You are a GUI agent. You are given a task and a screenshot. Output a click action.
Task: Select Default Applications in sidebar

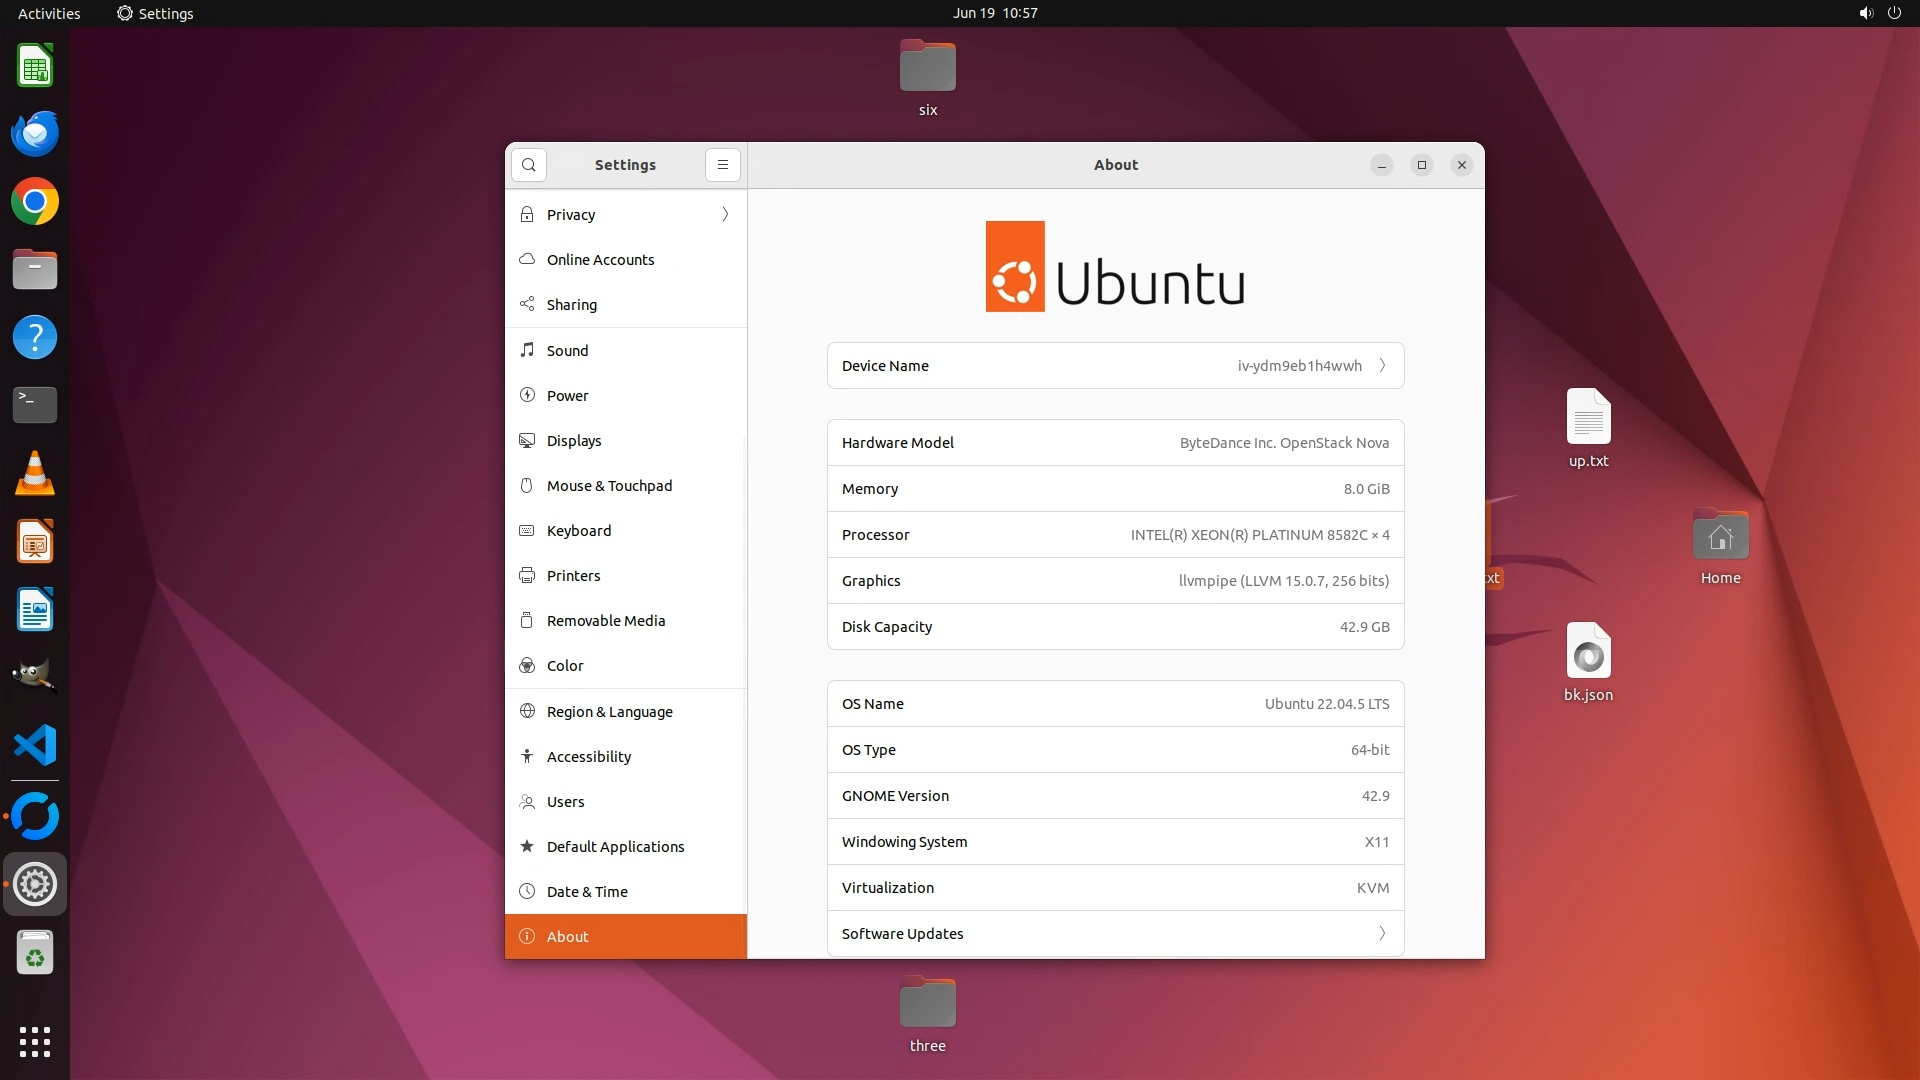pos(615,847)
